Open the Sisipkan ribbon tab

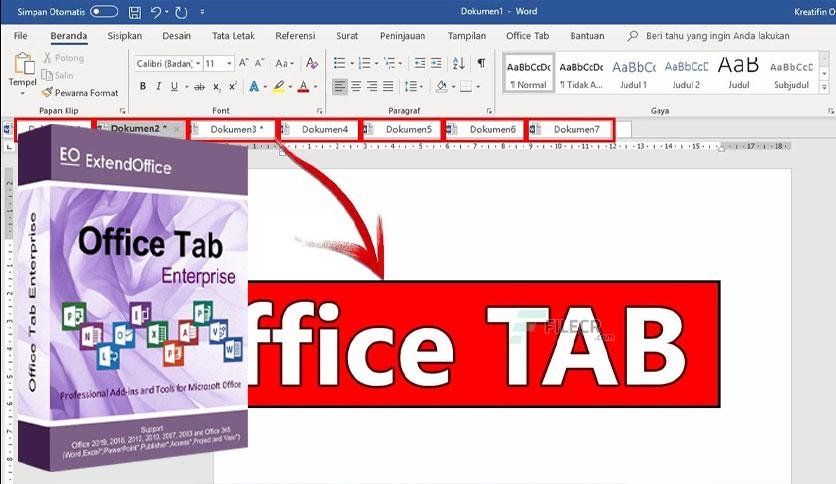tap(125, 36)
